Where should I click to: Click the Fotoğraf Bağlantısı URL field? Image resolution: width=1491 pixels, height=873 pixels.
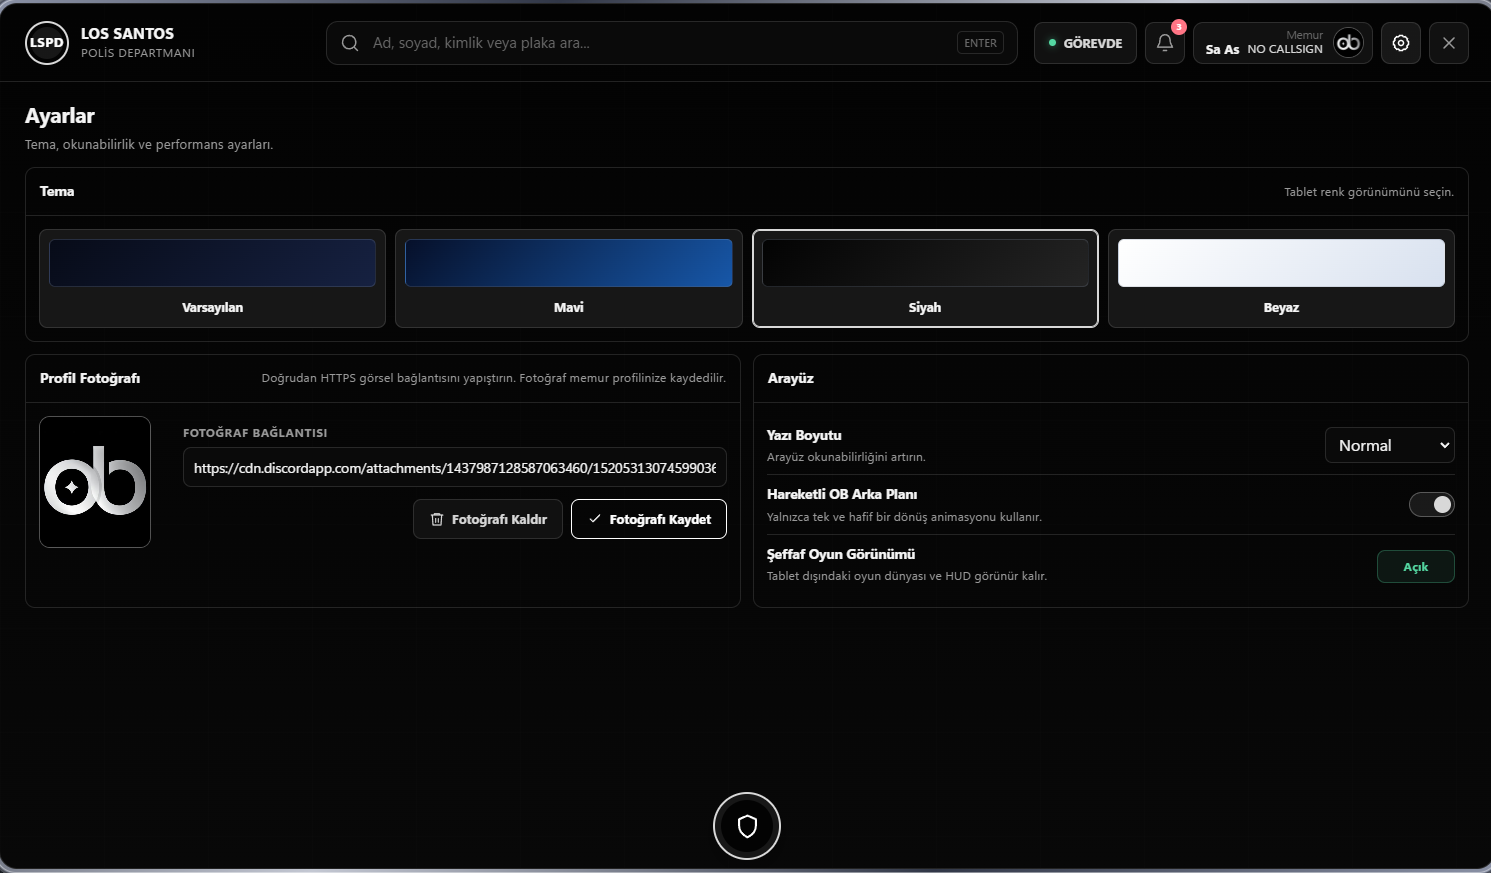coord(455,467)
